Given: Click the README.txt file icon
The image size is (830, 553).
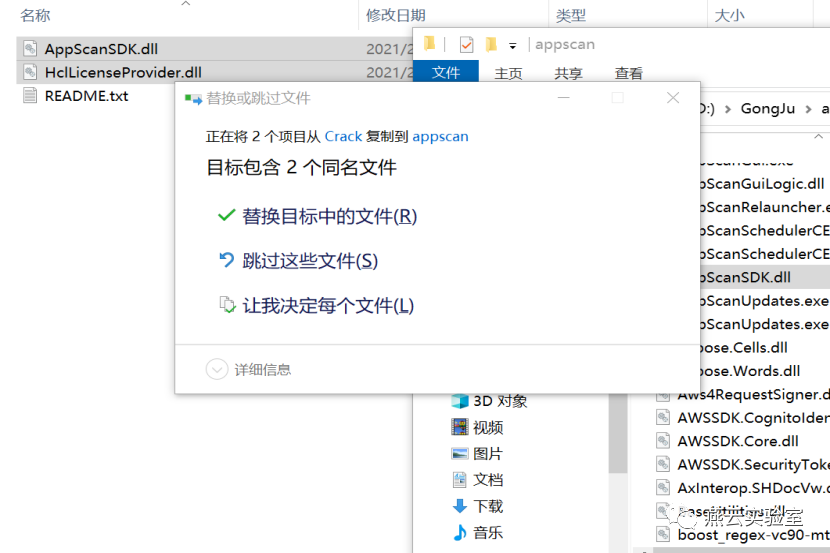Looking at the screenshot, I should point(30,96).
